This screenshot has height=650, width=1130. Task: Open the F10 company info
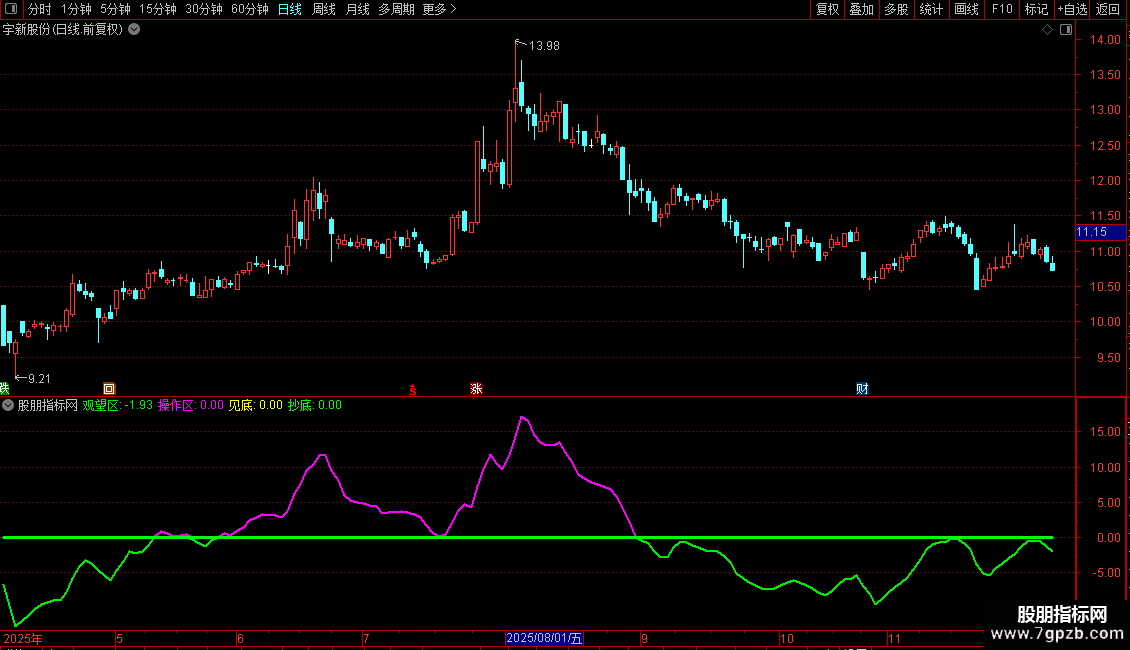click(1002, 9)
